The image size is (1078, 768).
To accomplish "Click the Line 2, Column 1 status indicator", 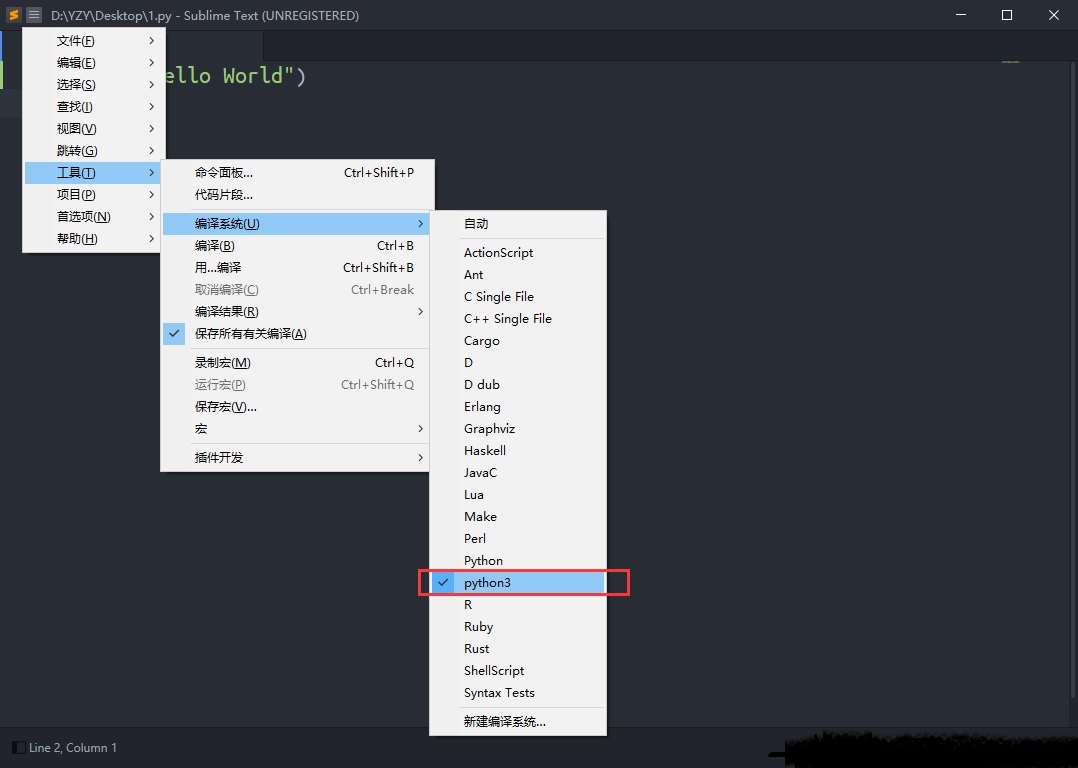I will 71,747.
